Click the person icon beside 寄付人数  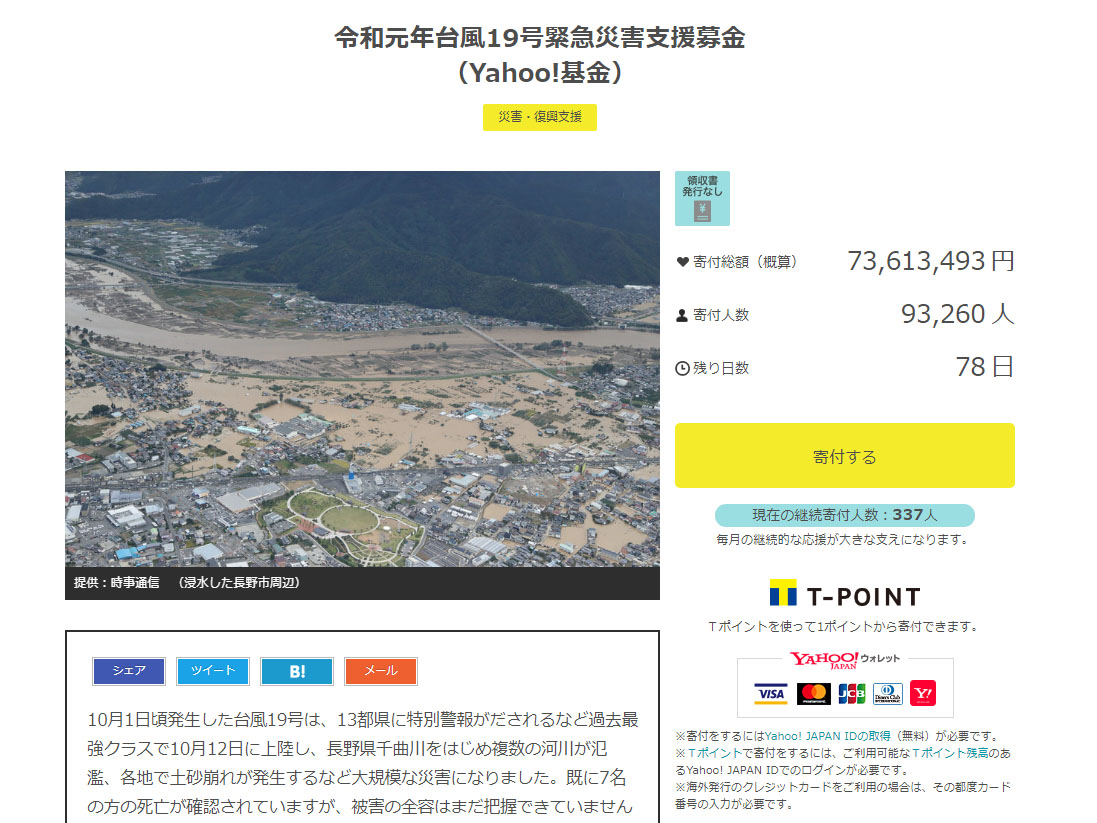tap(683, 315)
